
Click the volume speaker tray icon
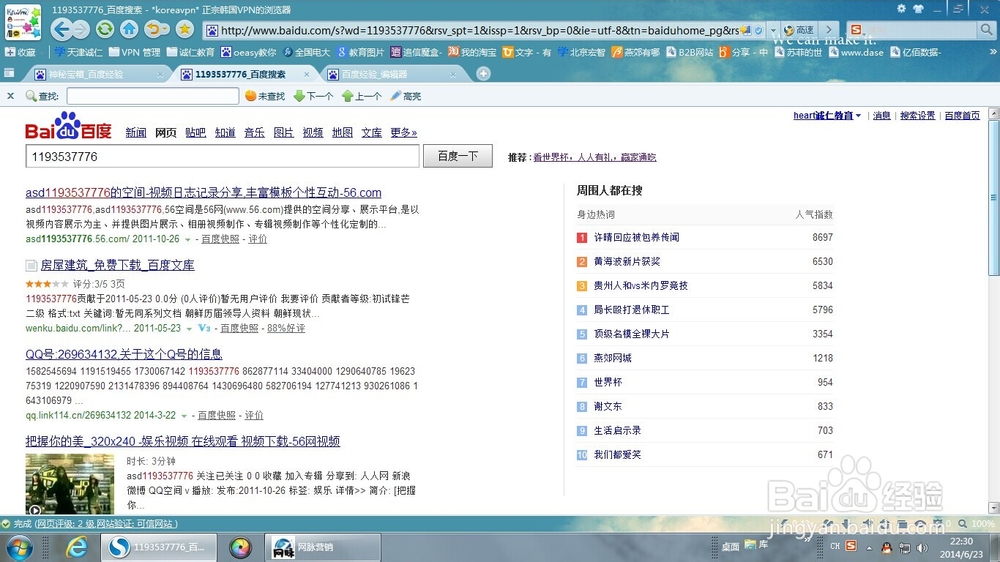922,547
